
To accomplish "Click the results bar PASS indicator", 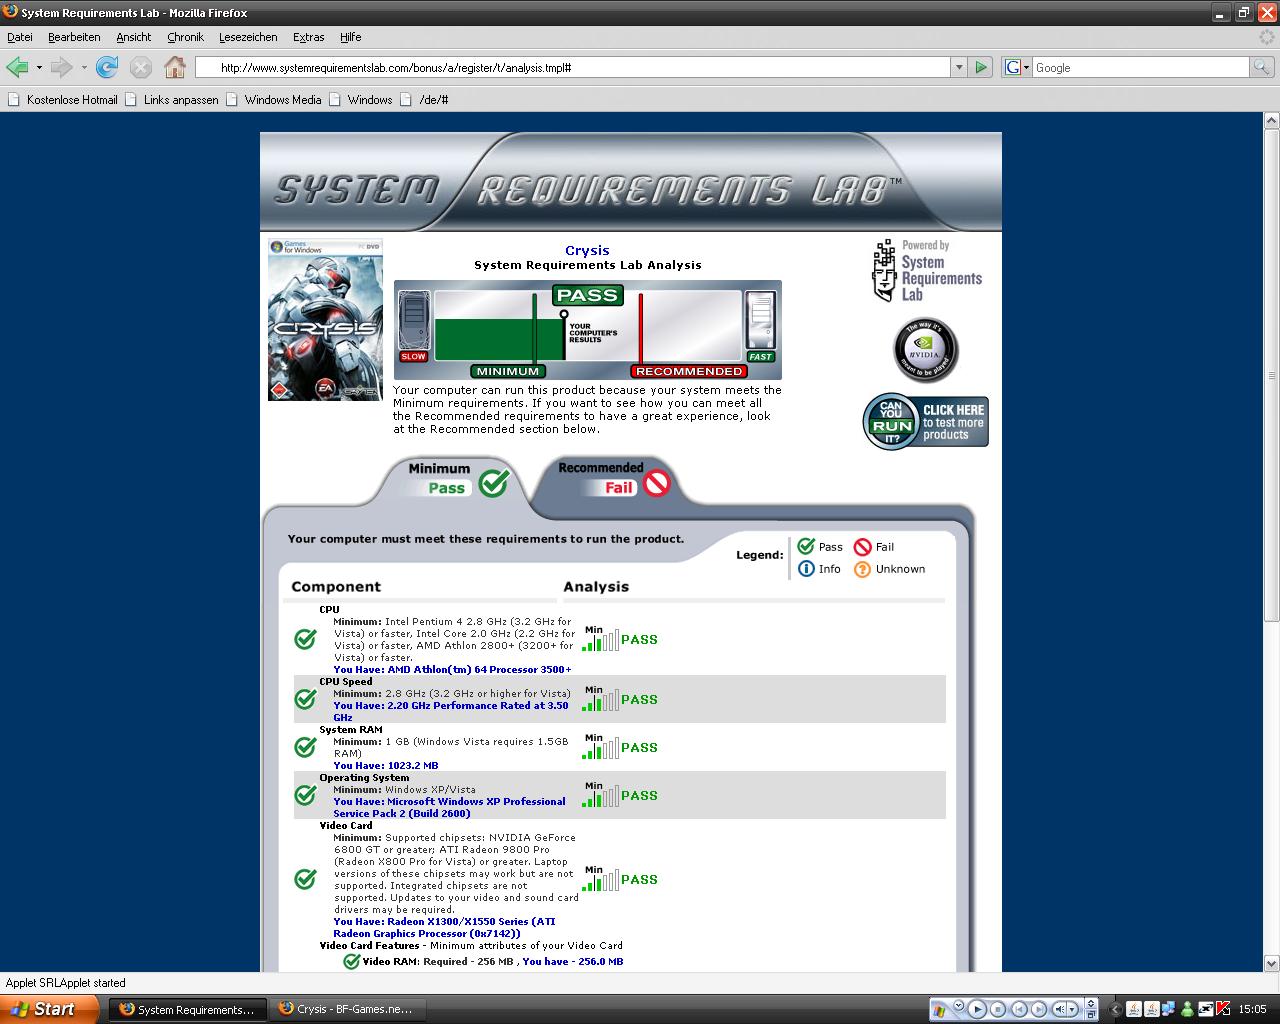I will pos(587,295).
